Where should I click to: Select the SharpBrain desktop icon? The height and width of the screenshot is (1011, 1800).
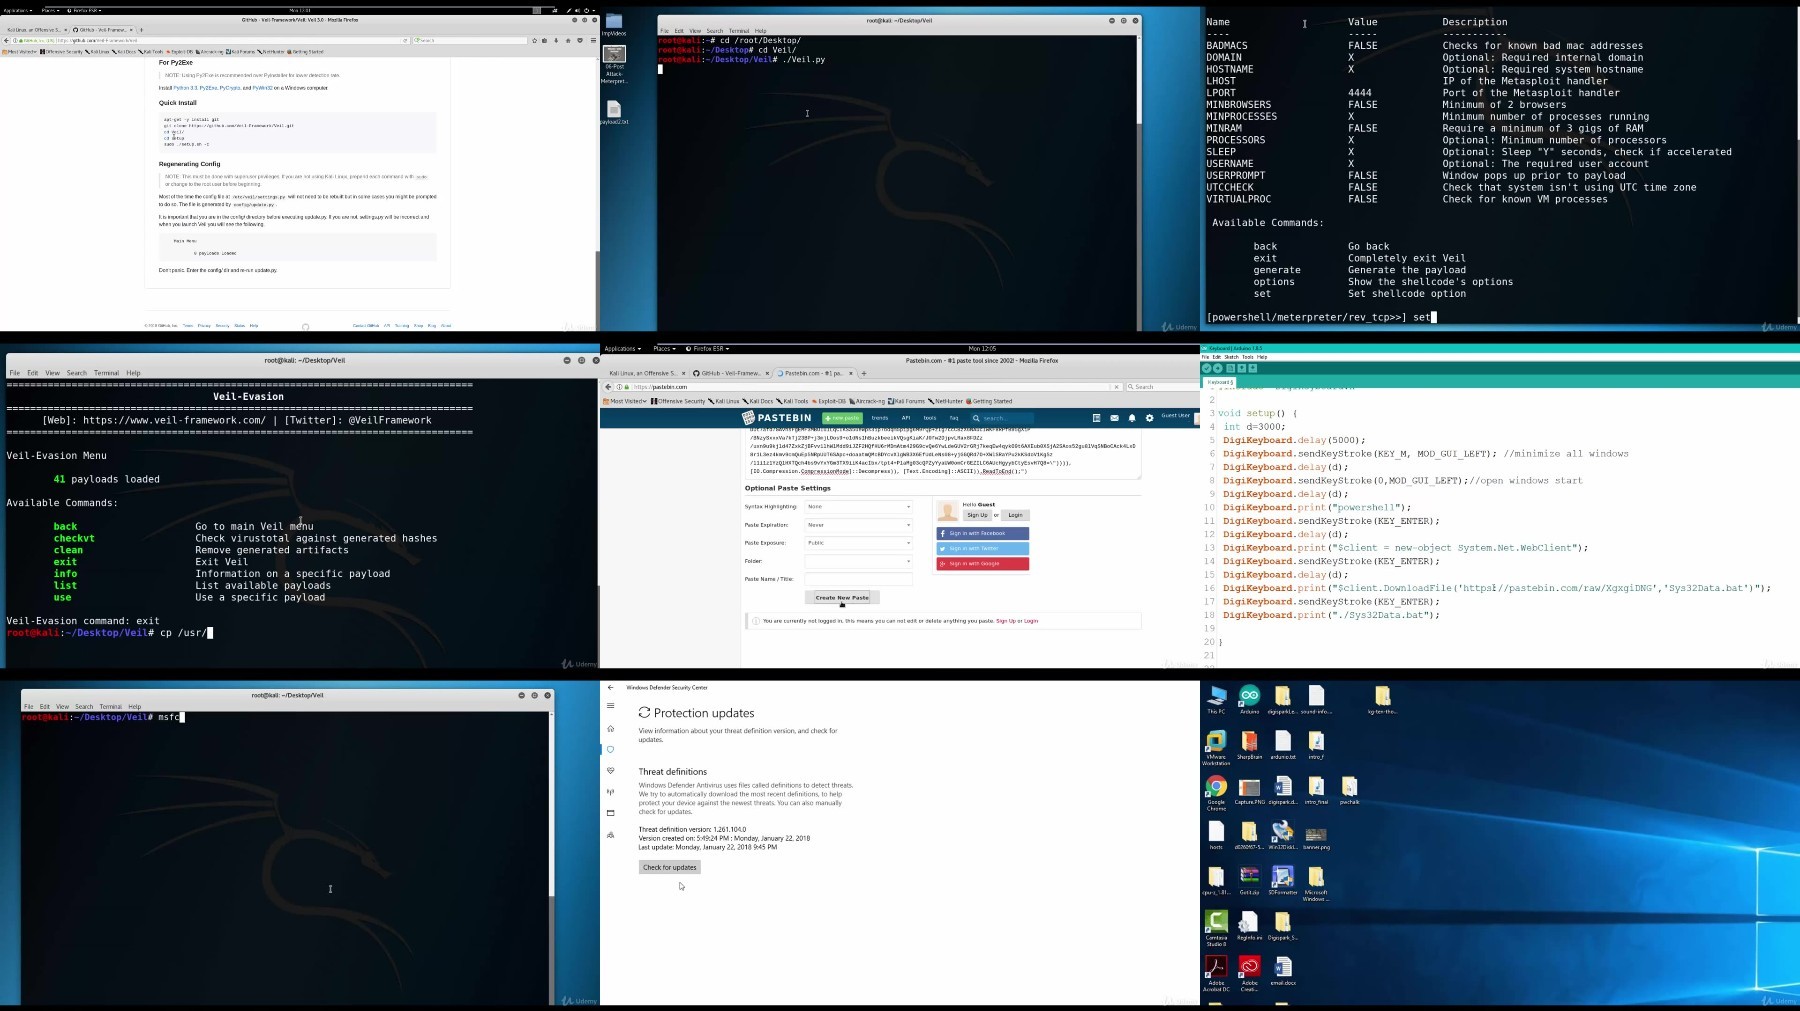[1249, 745]
